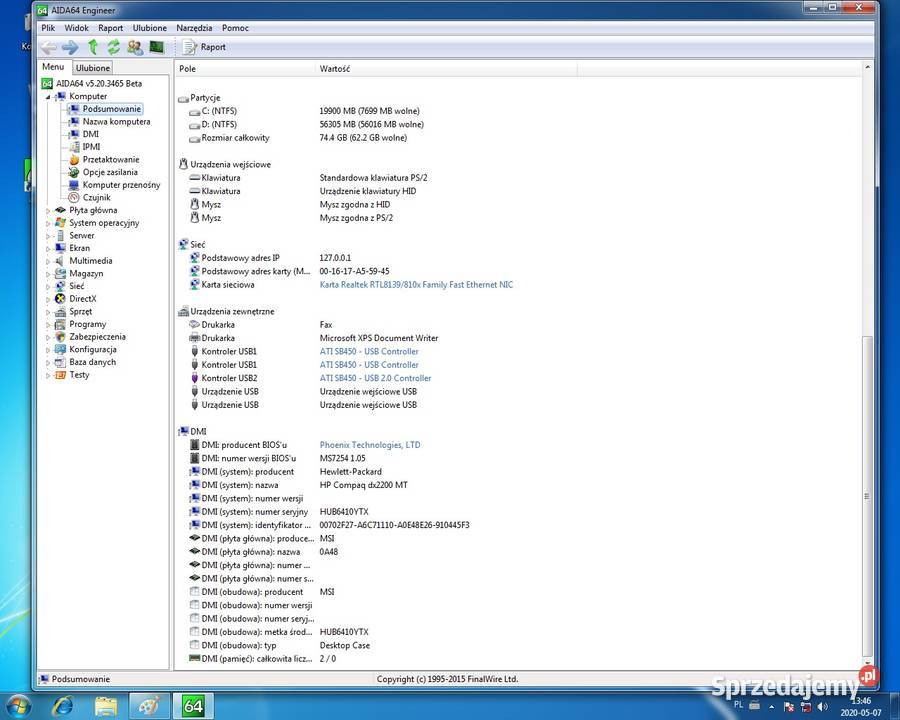
Task: Open Internet Explorer from the taskbar
Action: click(63, 706)
